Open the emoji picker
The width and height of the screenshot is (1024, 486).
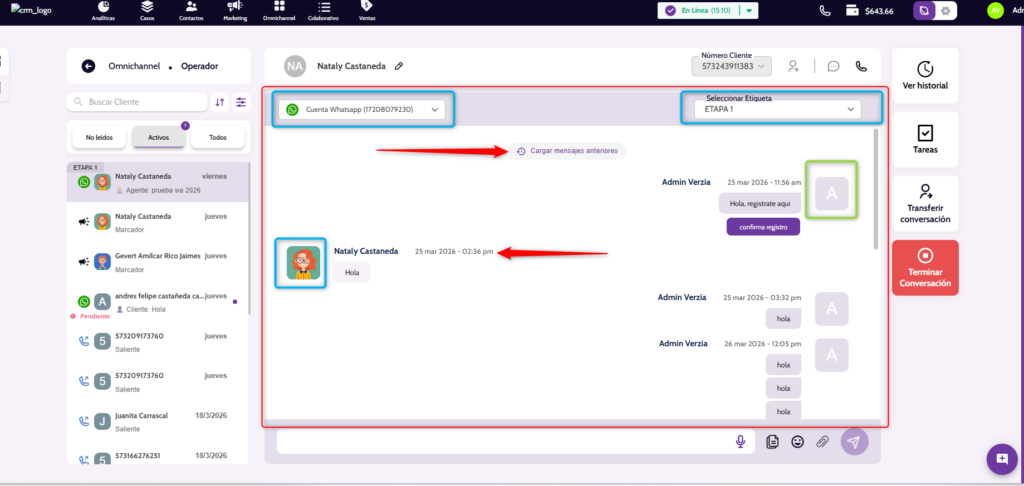798,441
